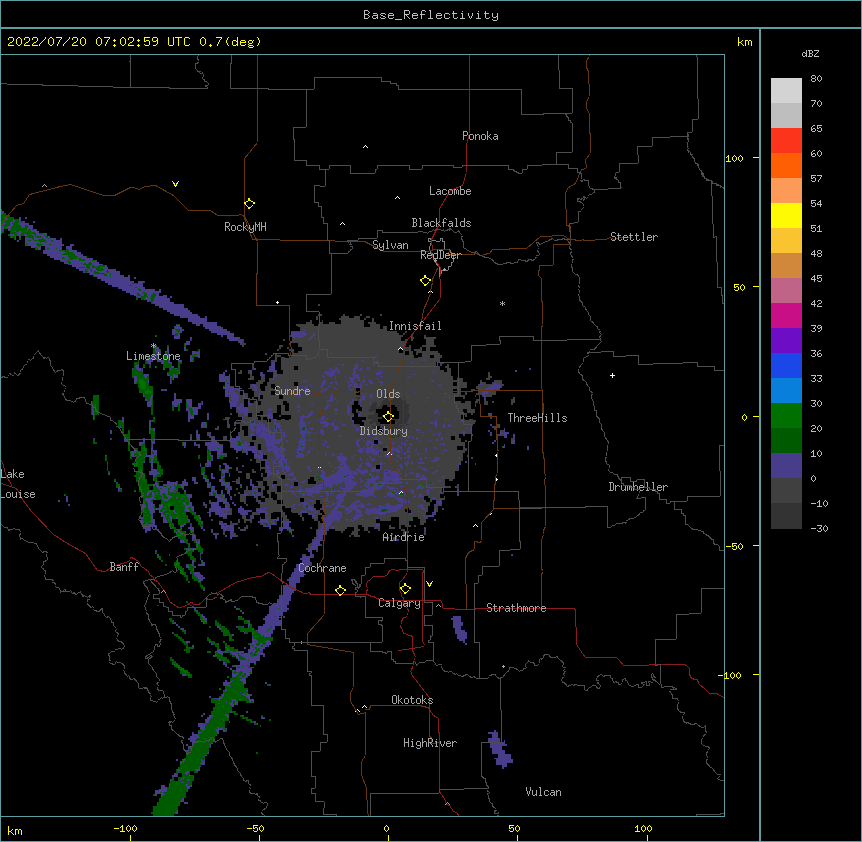862x842 pixels.
Task: Click the Innisfail city label
Action: 415,326
